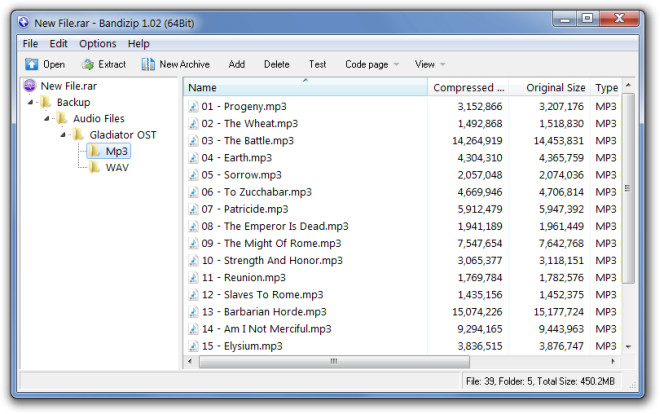This screenshot has height=414, width=660.
Task: Click the horizontal scrollbar left arrow
Action: [x=190, y=361]
